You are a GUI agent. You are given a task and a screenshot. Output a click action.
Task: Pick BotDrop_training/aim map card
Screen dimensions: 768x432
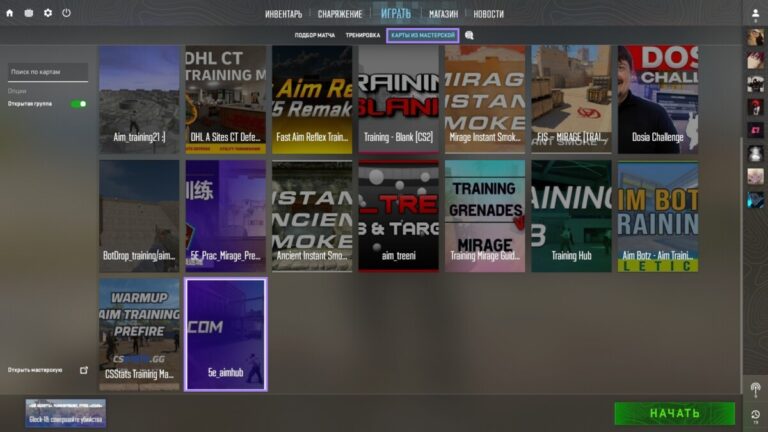coord(139,216)
